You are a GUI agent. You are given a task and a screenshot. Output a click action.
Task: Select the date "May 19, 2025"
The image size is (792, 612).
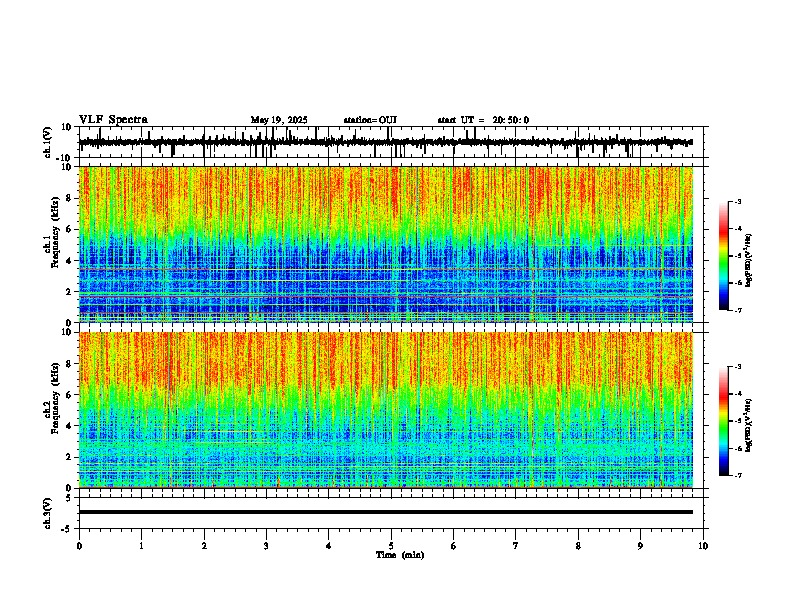click(x=279, y=120)
